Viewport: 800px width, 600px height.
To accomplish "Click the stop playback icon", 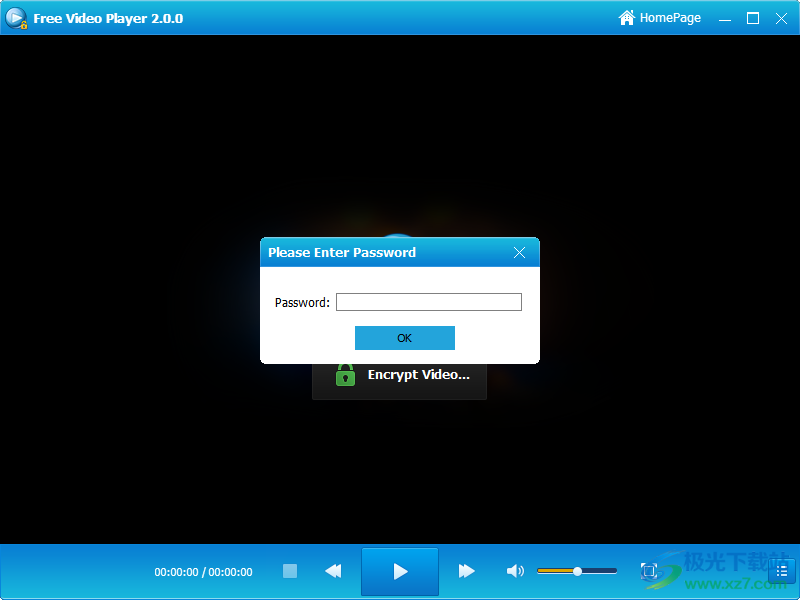I will [290, 571].
